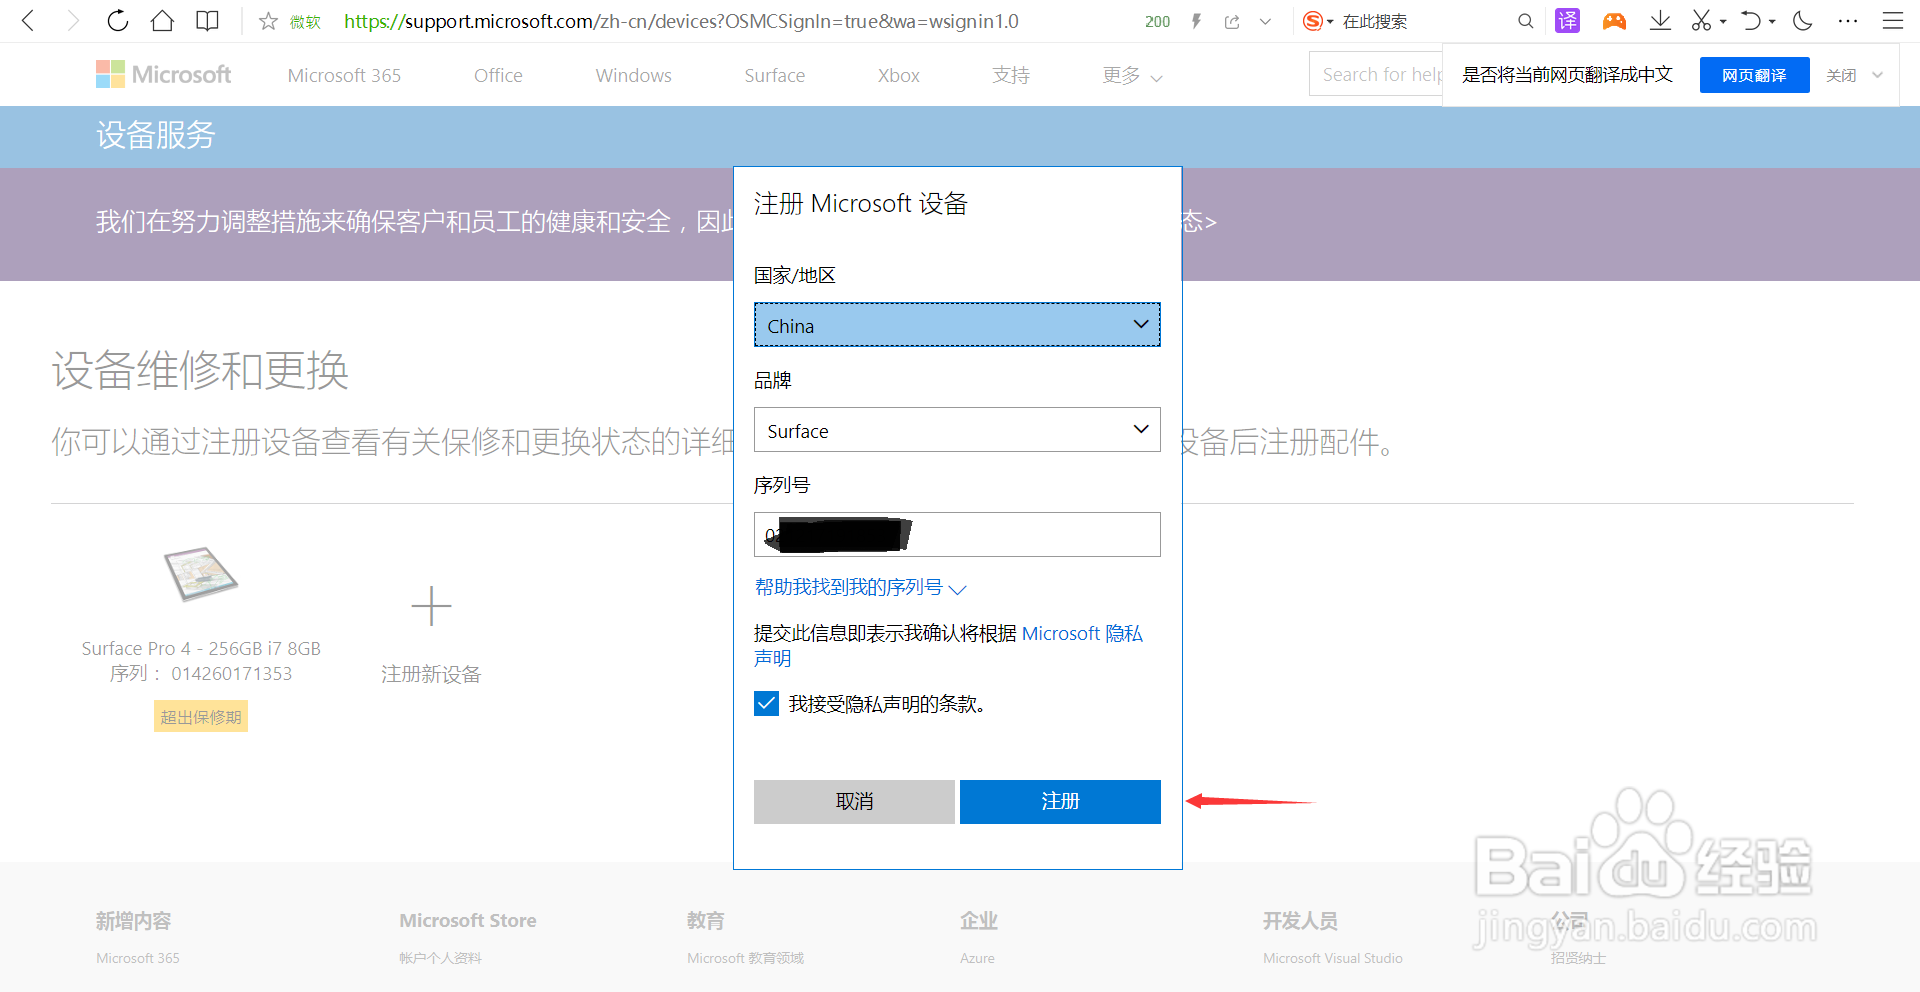Screen dimensions: 1920x992
Task: Click the 序列: 014260171353 text
Action: click(201, 673)
